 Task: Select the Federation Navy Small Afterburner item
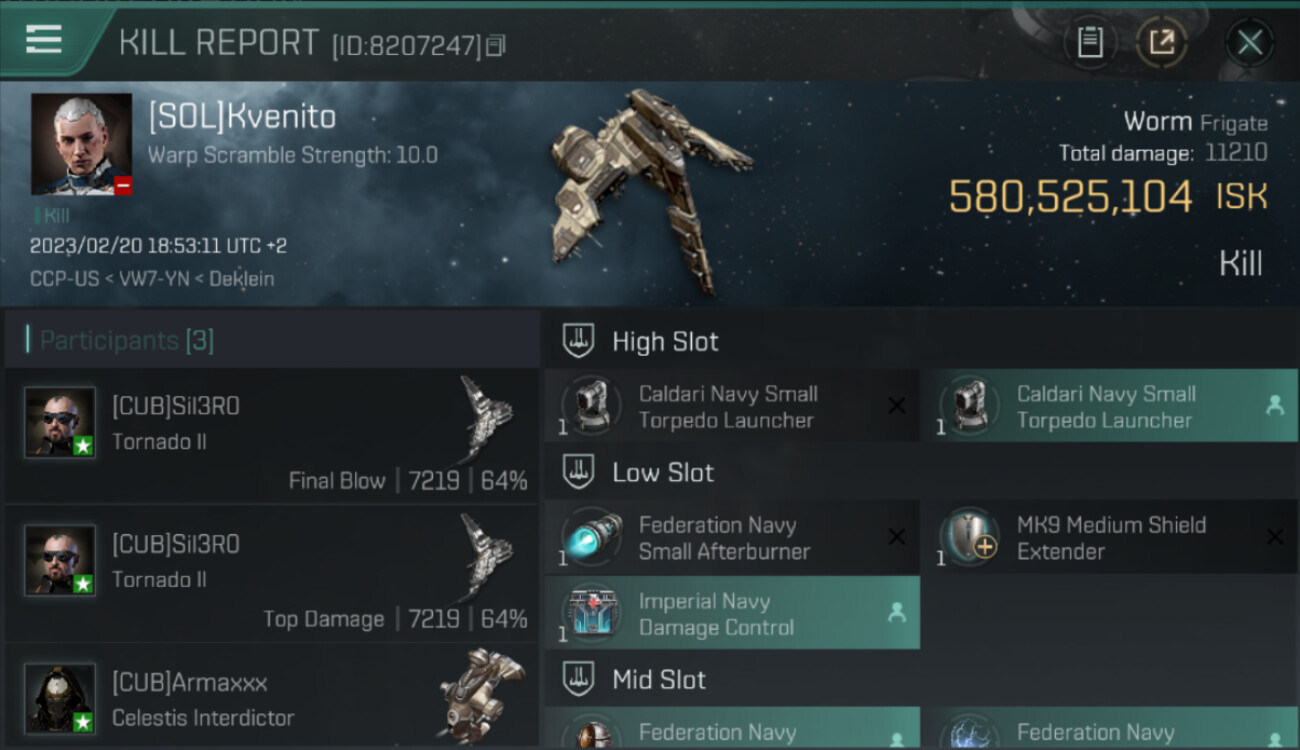click(731, 537)
